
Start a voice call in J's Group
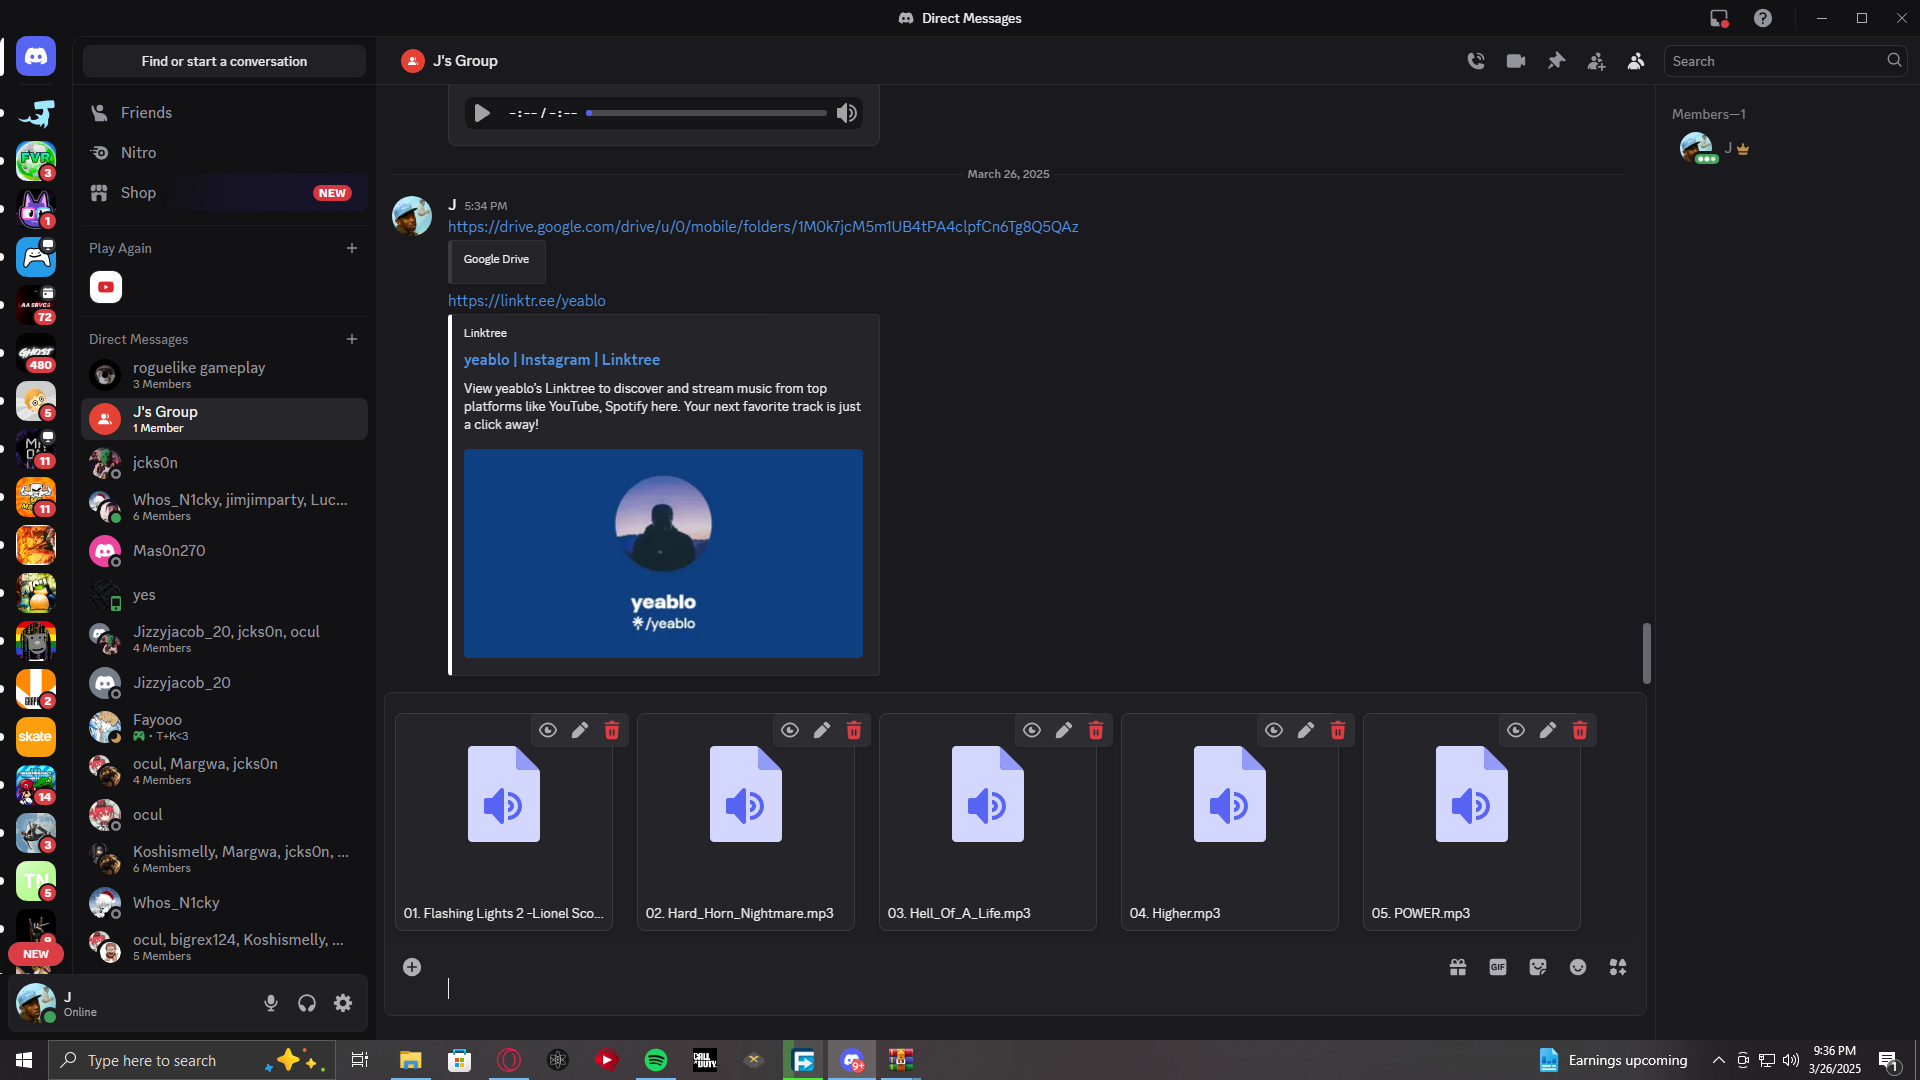click(x=1476, y=61)
